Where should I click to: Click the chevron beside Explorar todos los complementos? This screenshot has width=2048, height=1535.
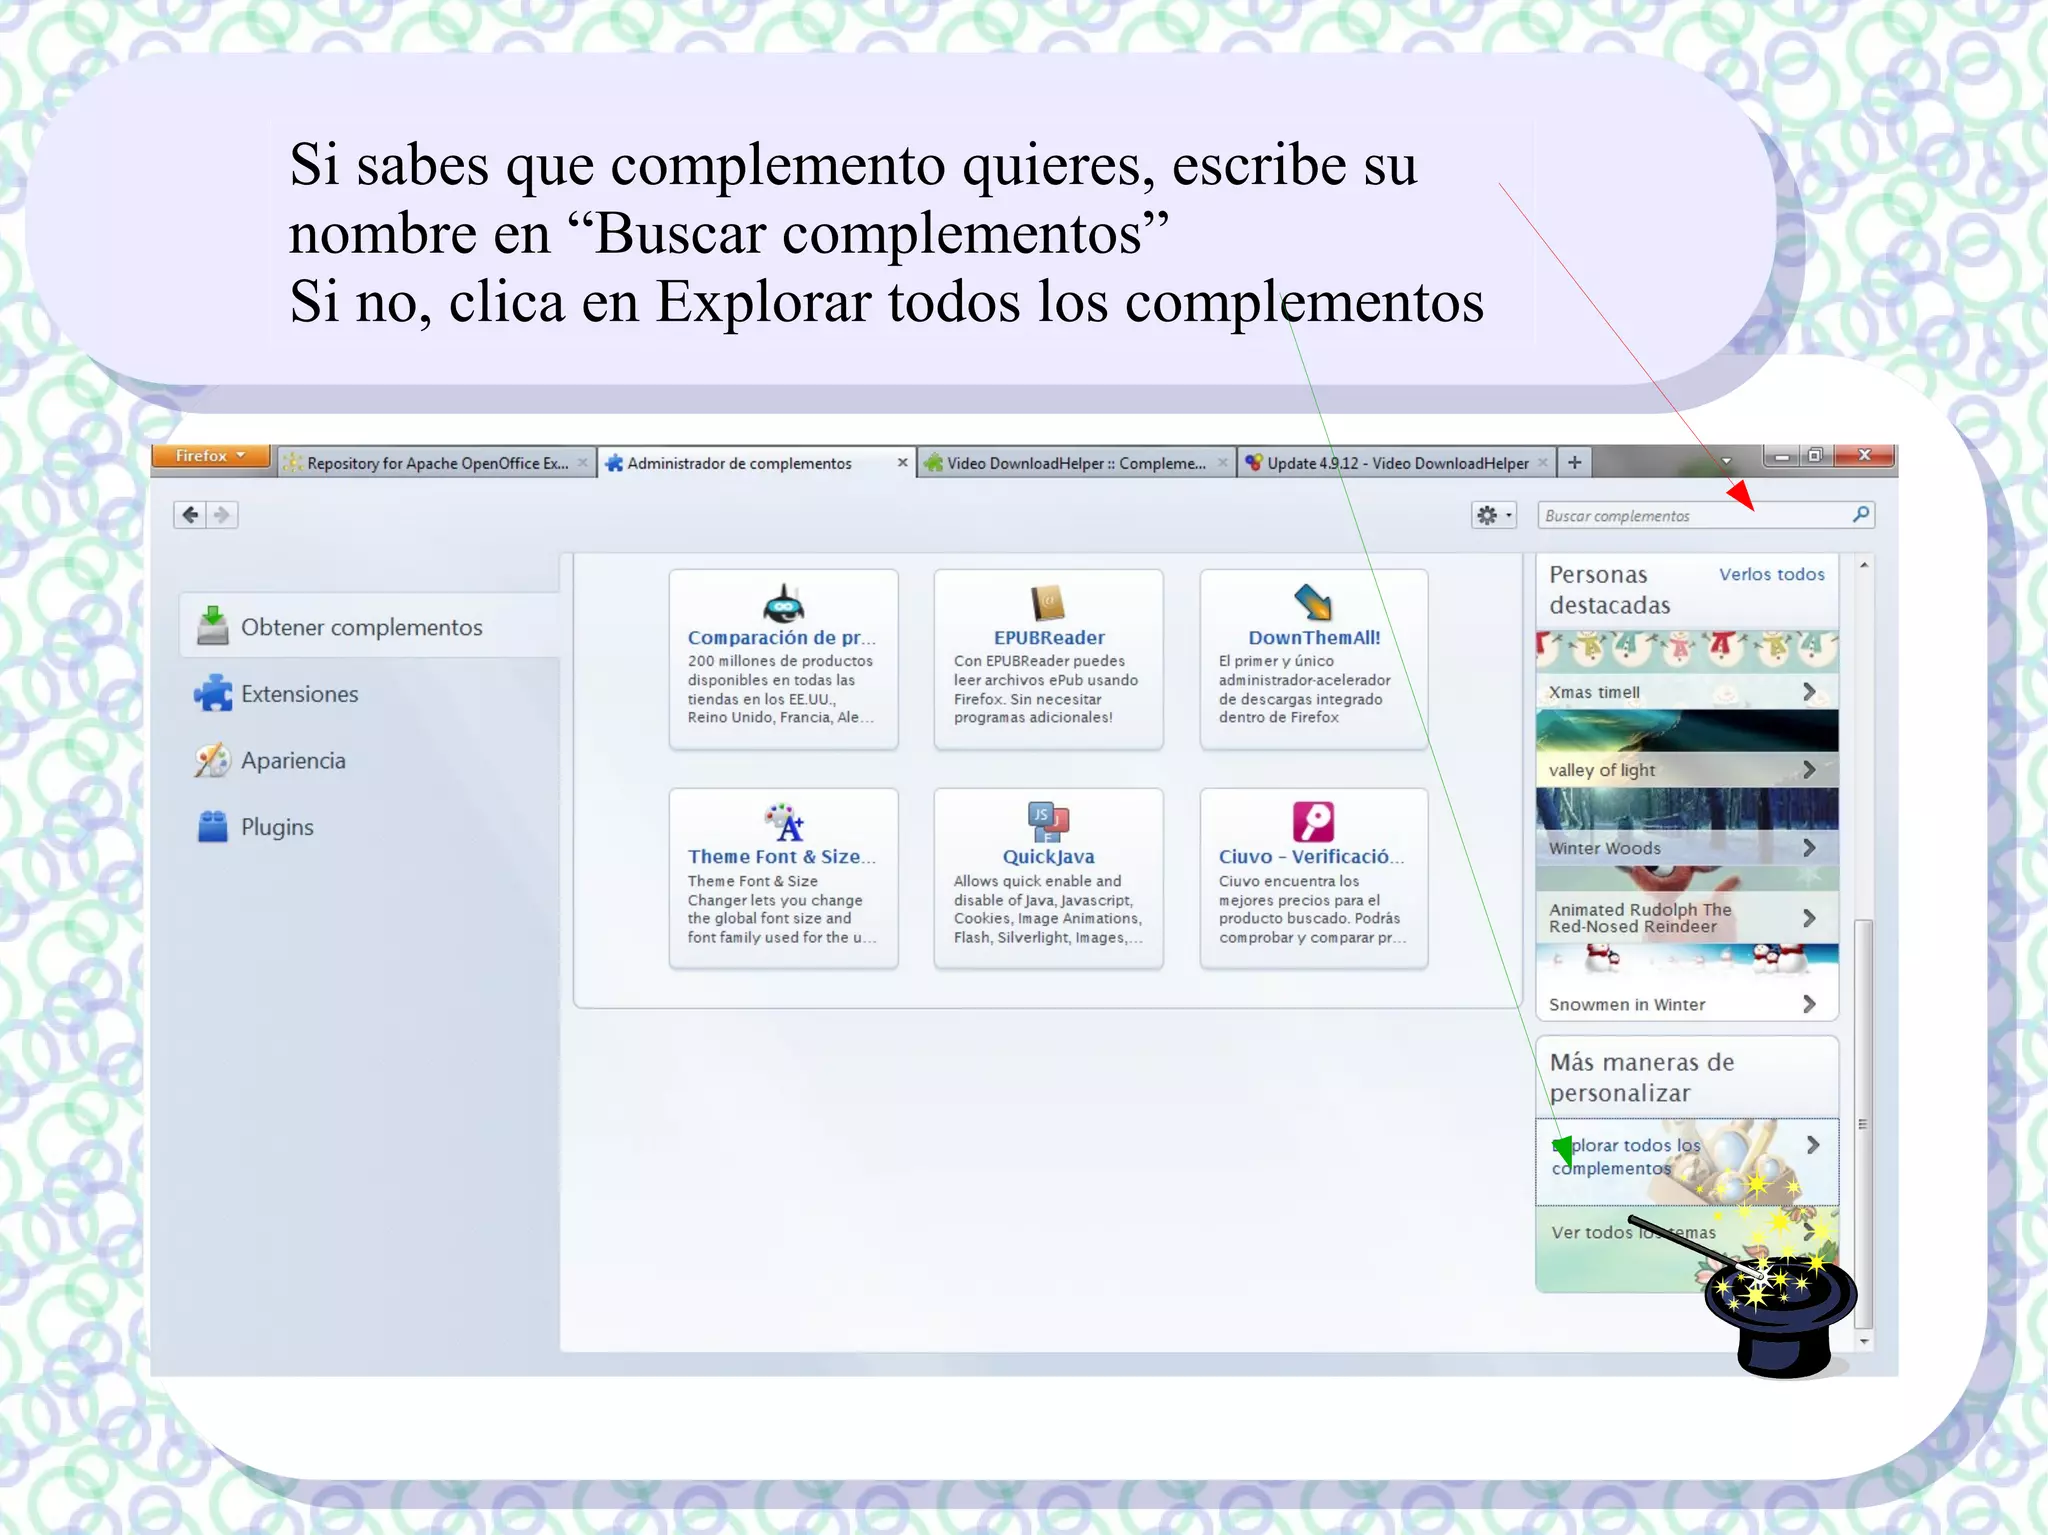point(1812,1145)
